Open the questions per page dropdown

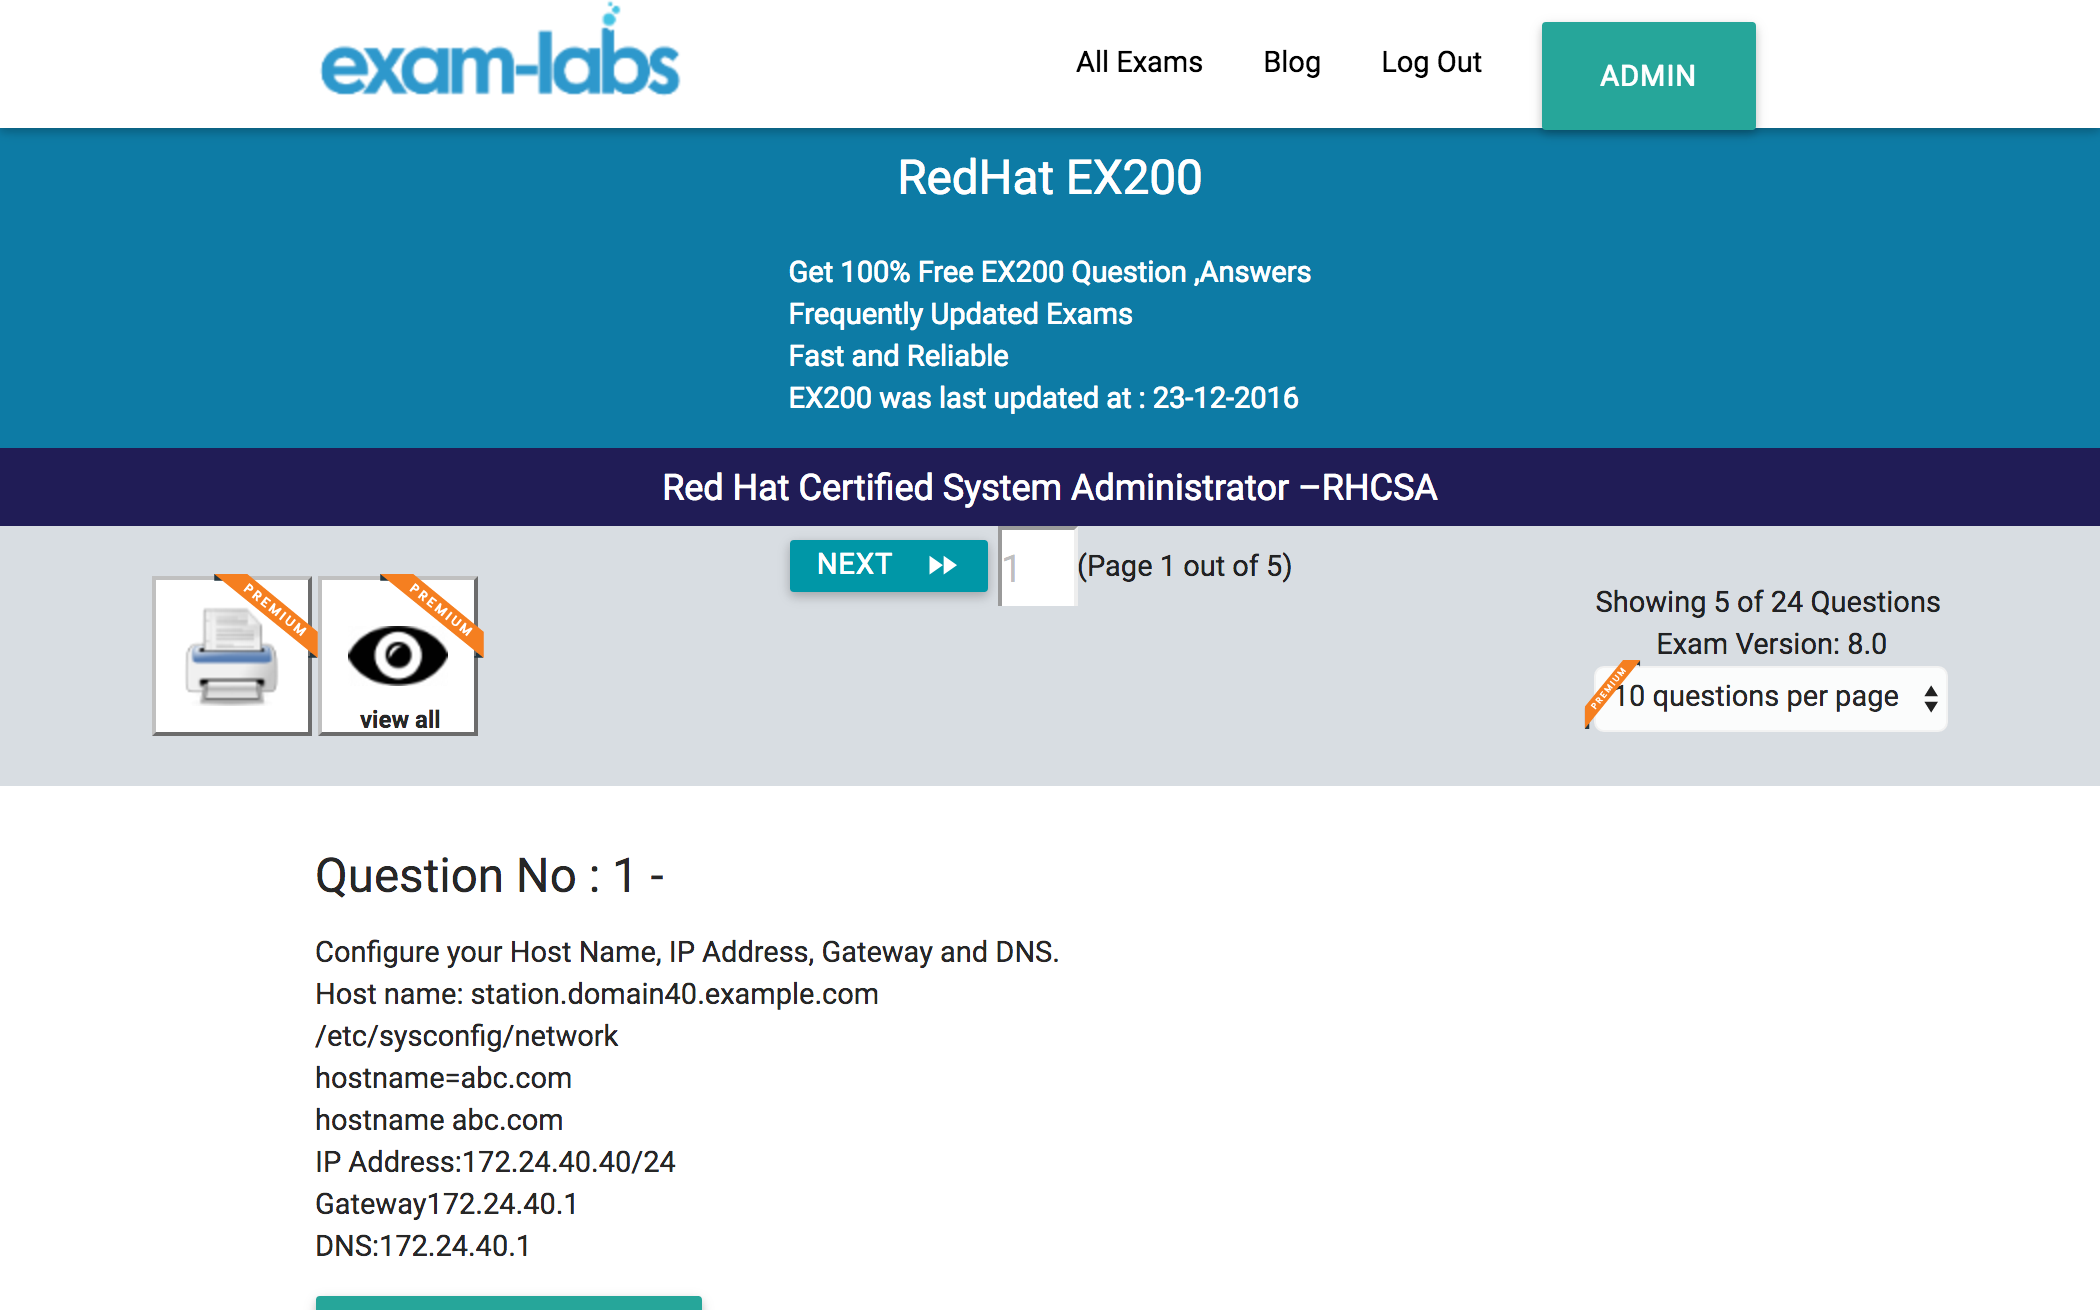(1769, 698)
